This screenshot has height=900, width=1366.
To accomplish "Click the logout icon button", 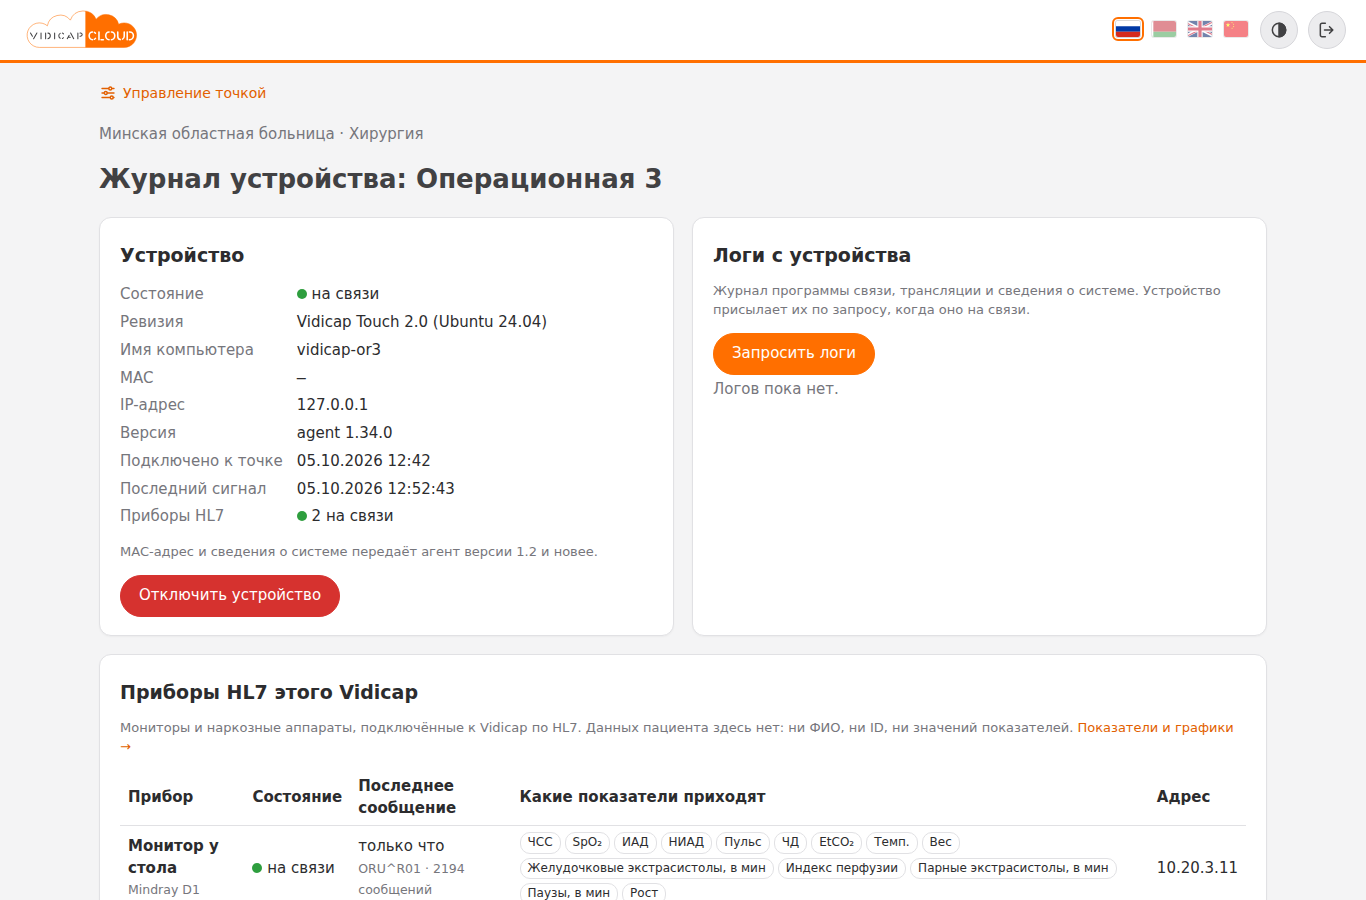I will coord(1327,30).
